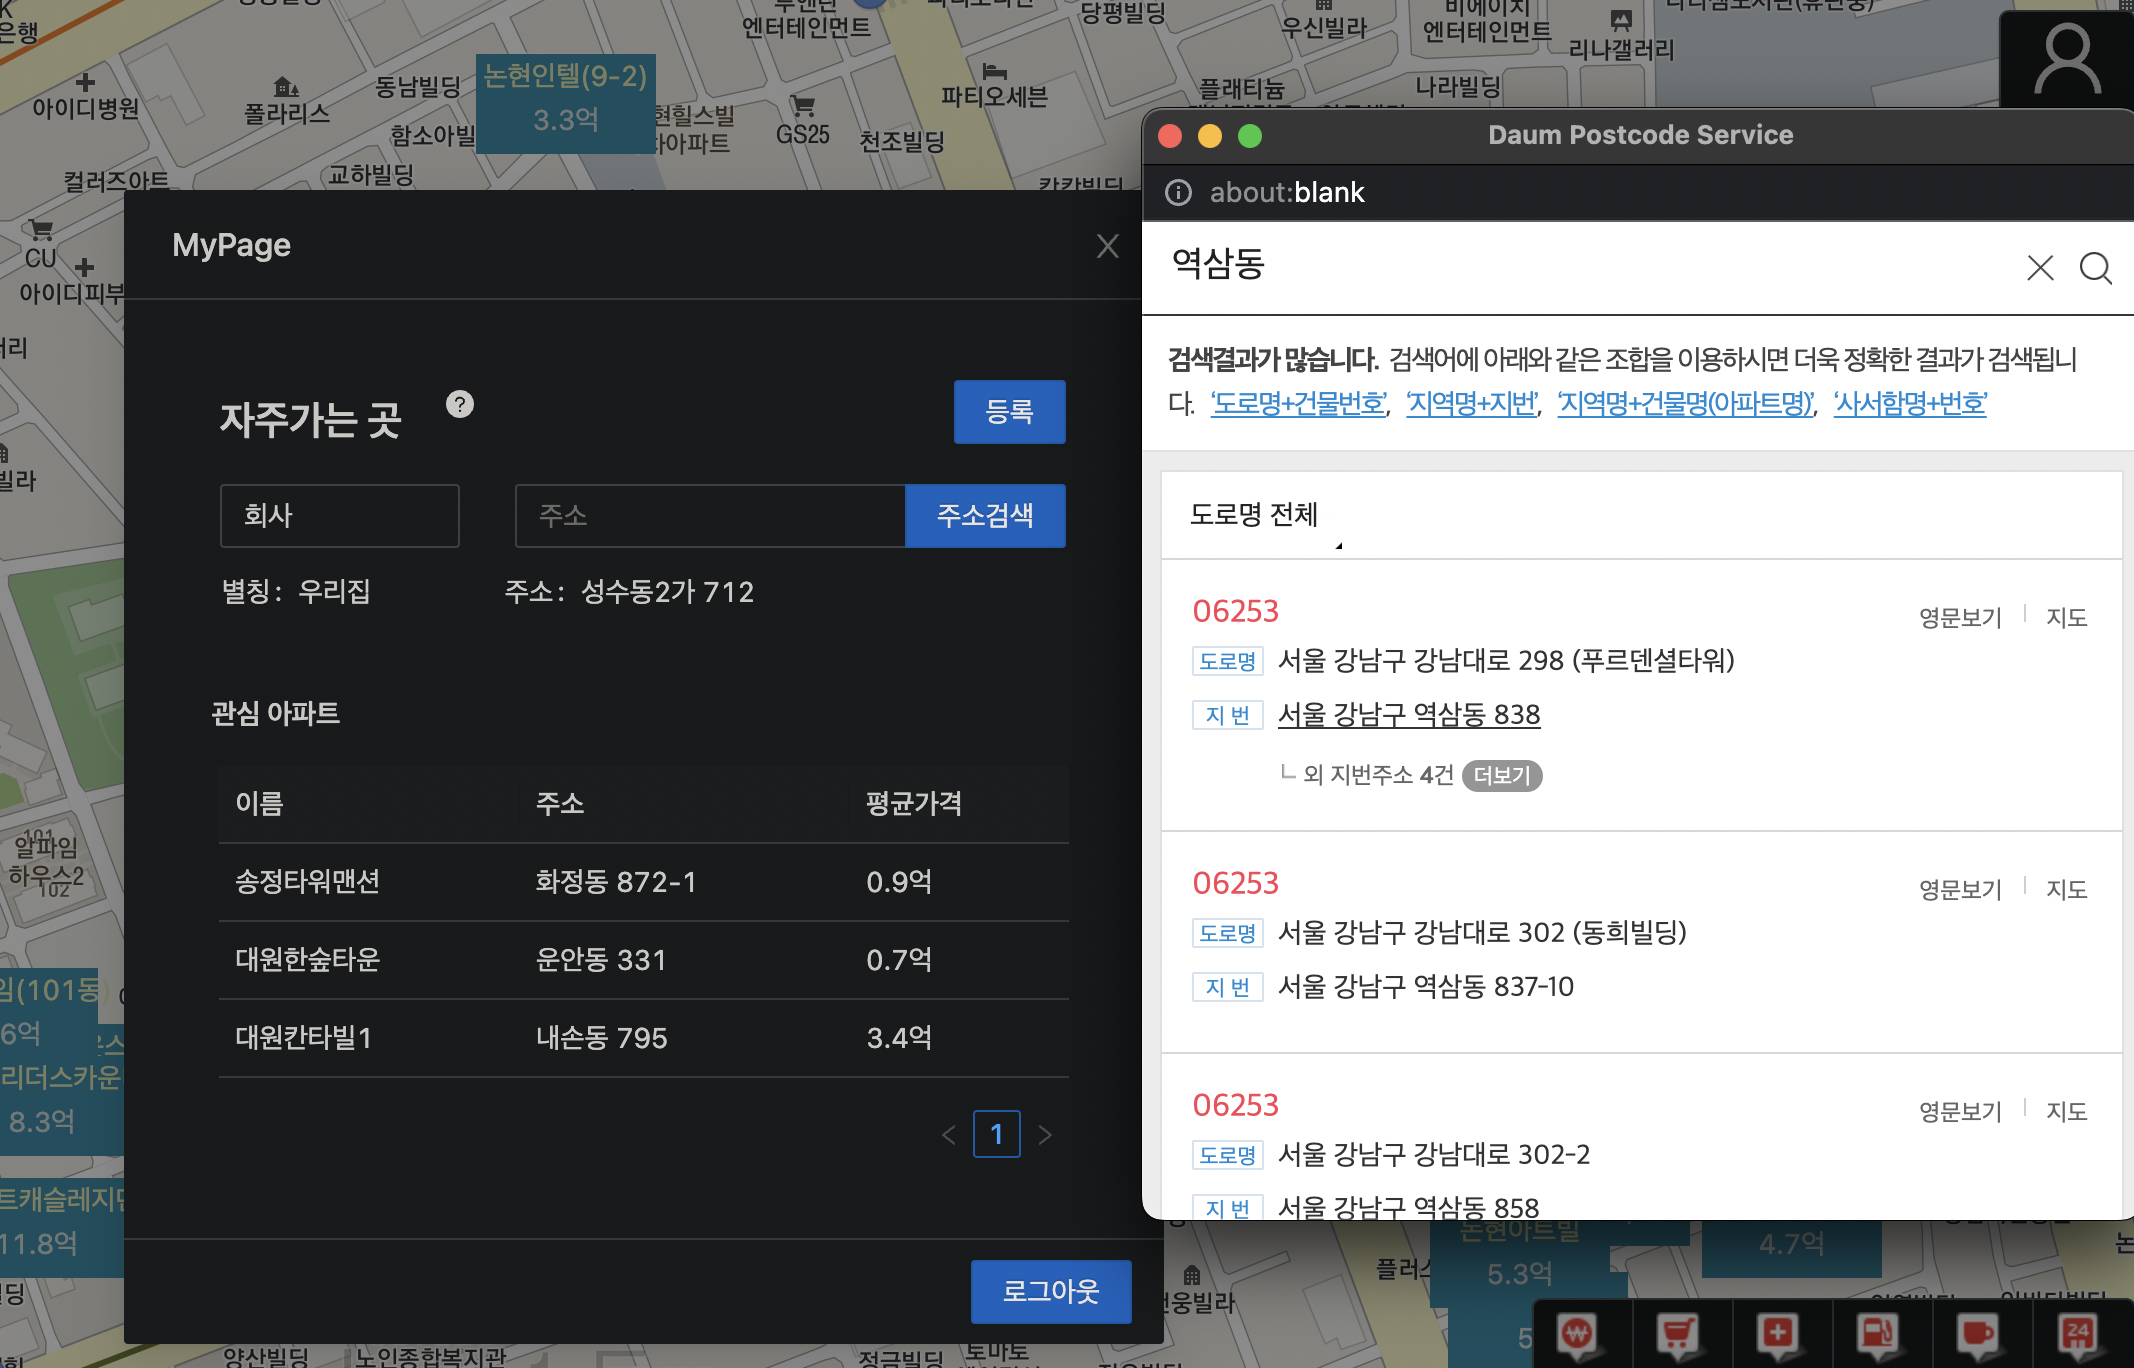
Task: Click the 대원칸타빌1 apartment row name
Action: click(x=303, y=1038)
